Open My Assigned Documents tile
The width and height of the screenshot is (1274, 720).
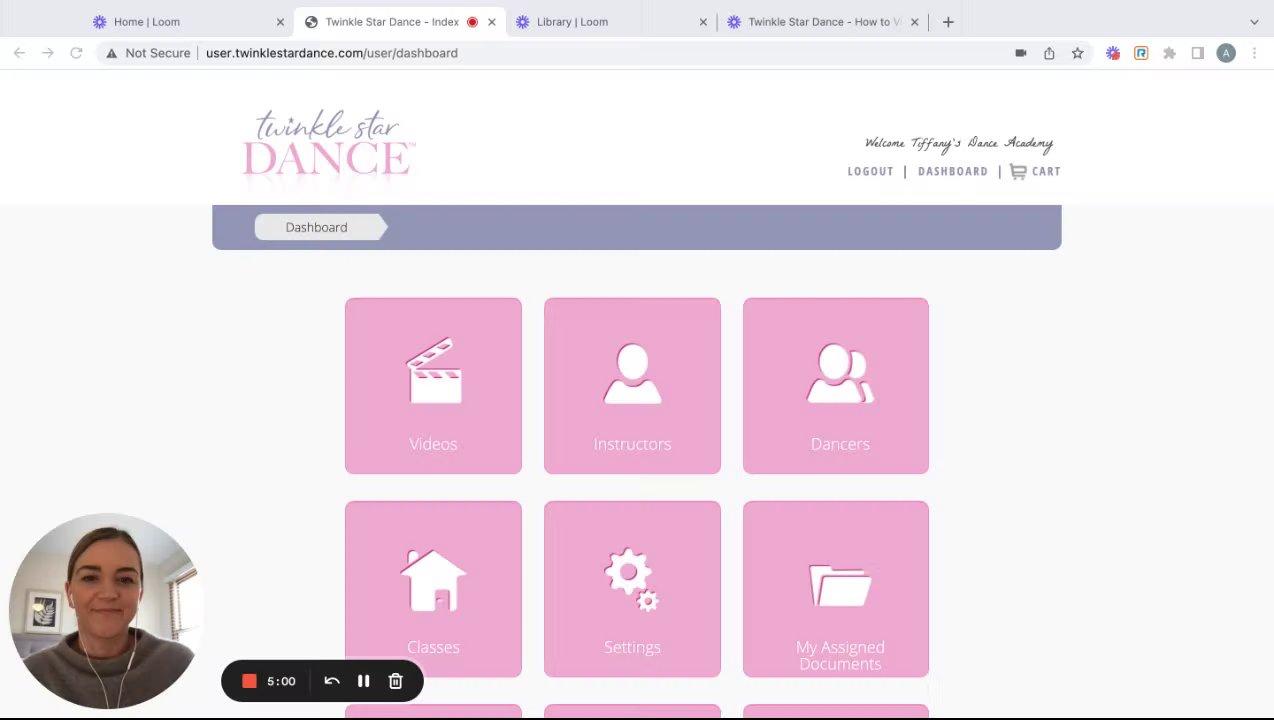tap(836, 589)
